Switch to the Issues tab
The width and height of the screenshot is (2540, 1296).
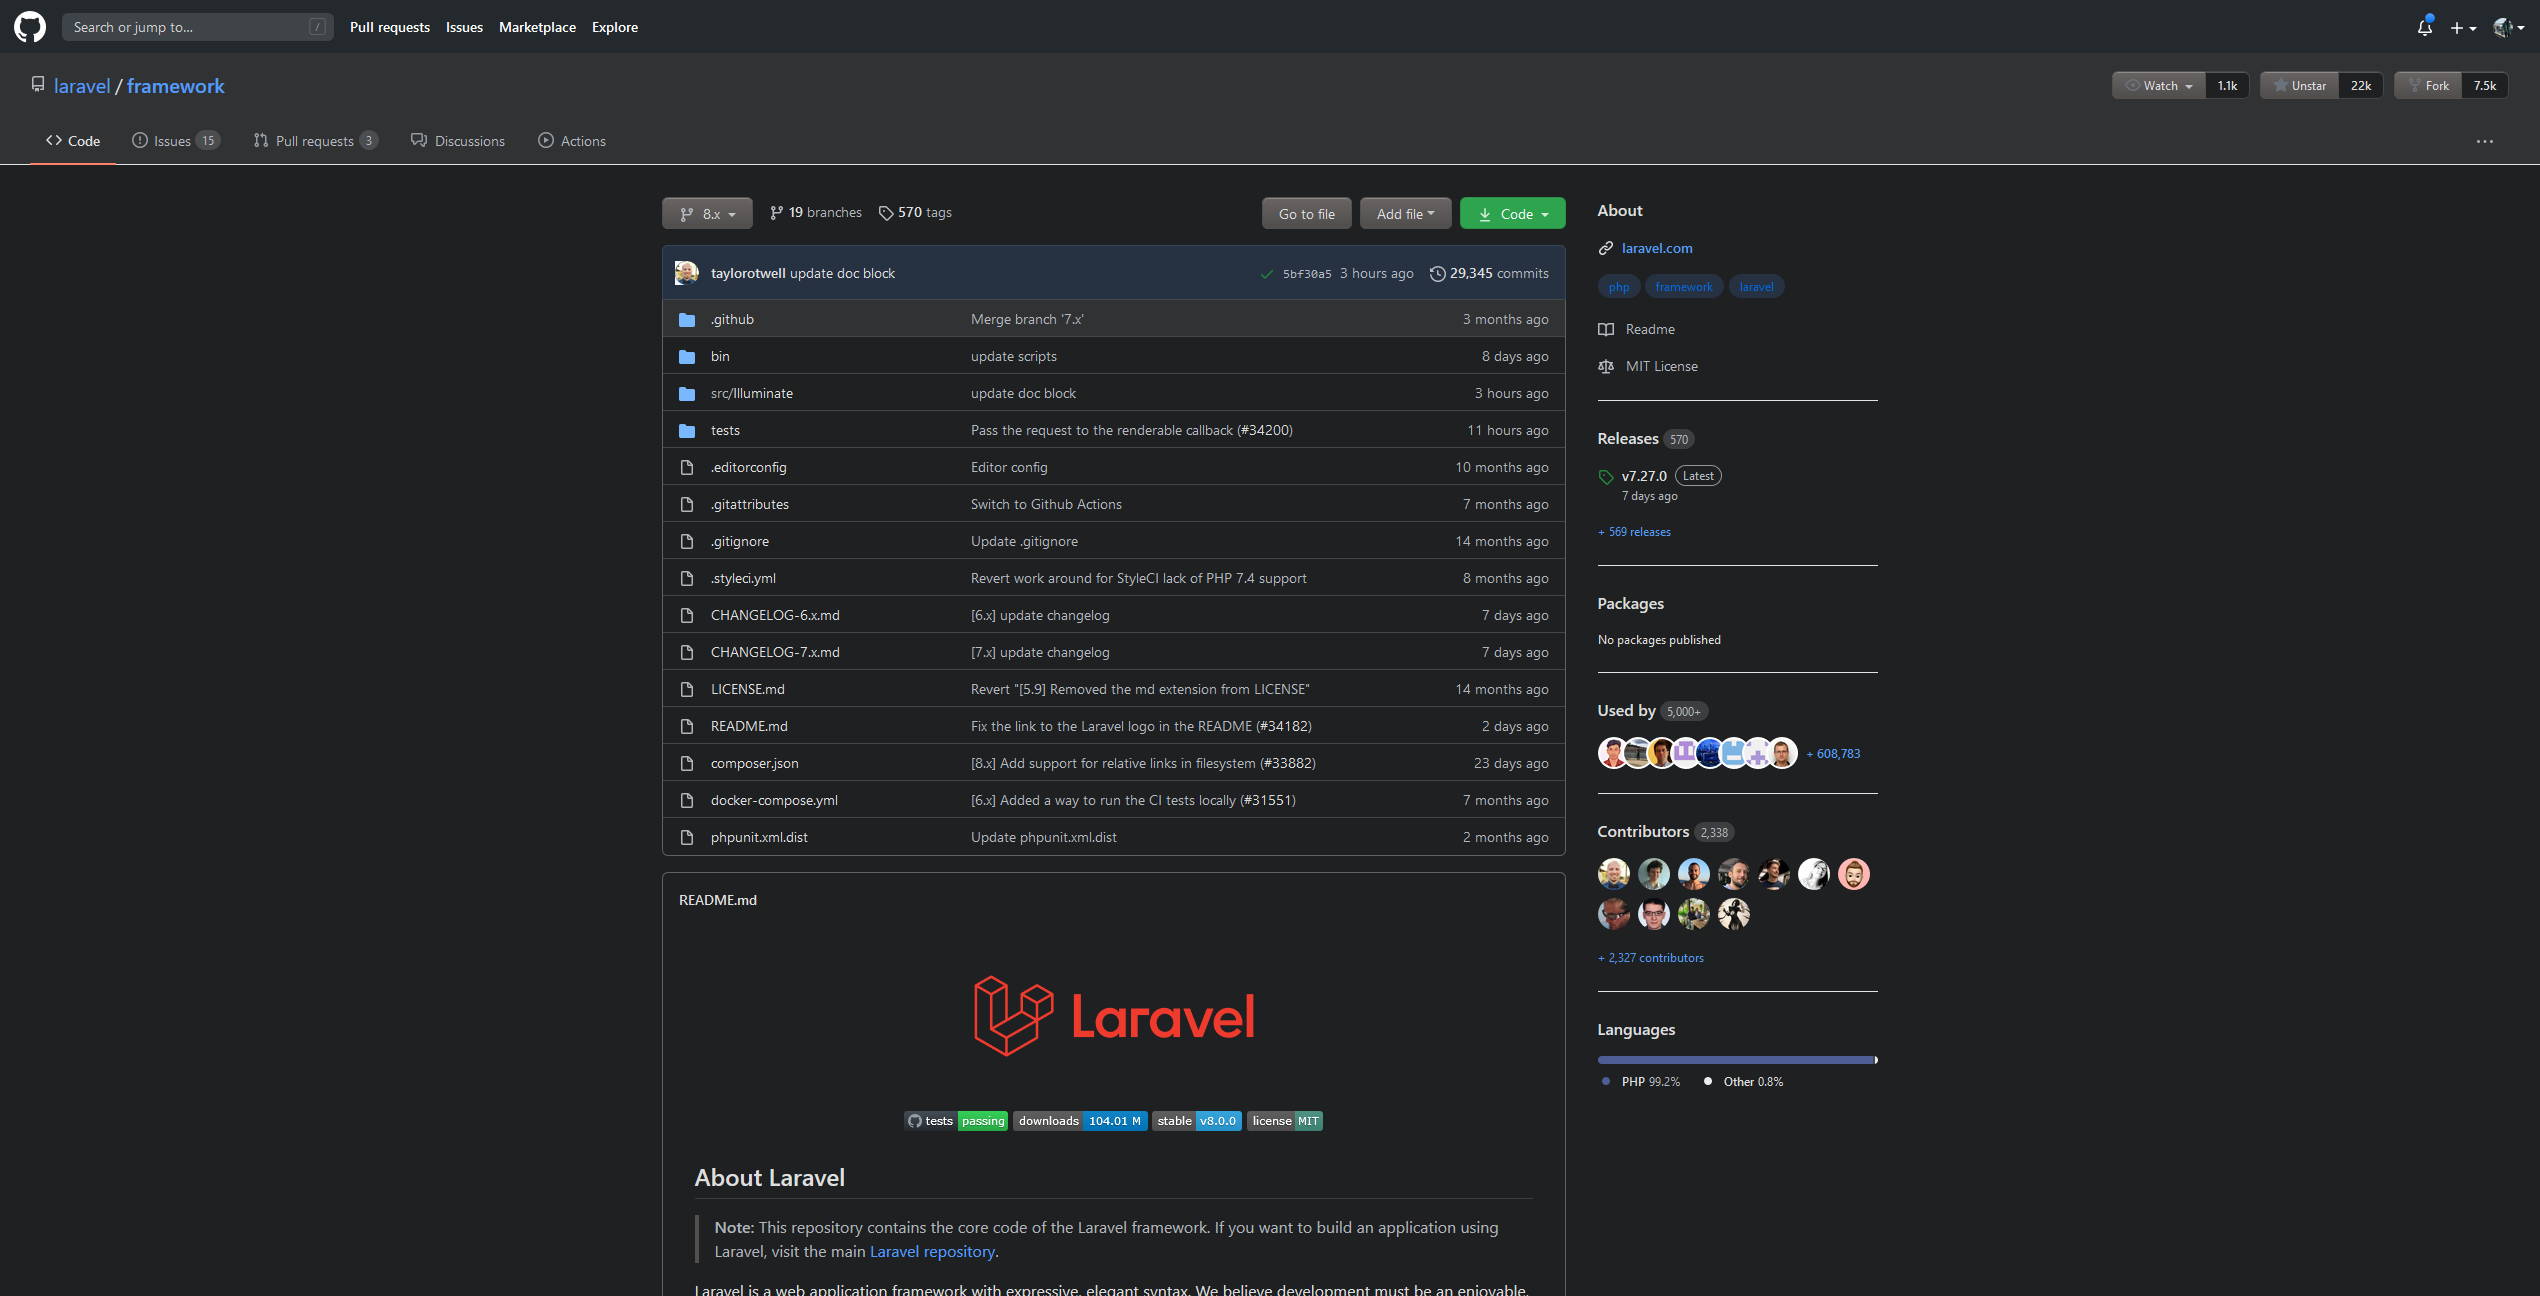(174, 141)
